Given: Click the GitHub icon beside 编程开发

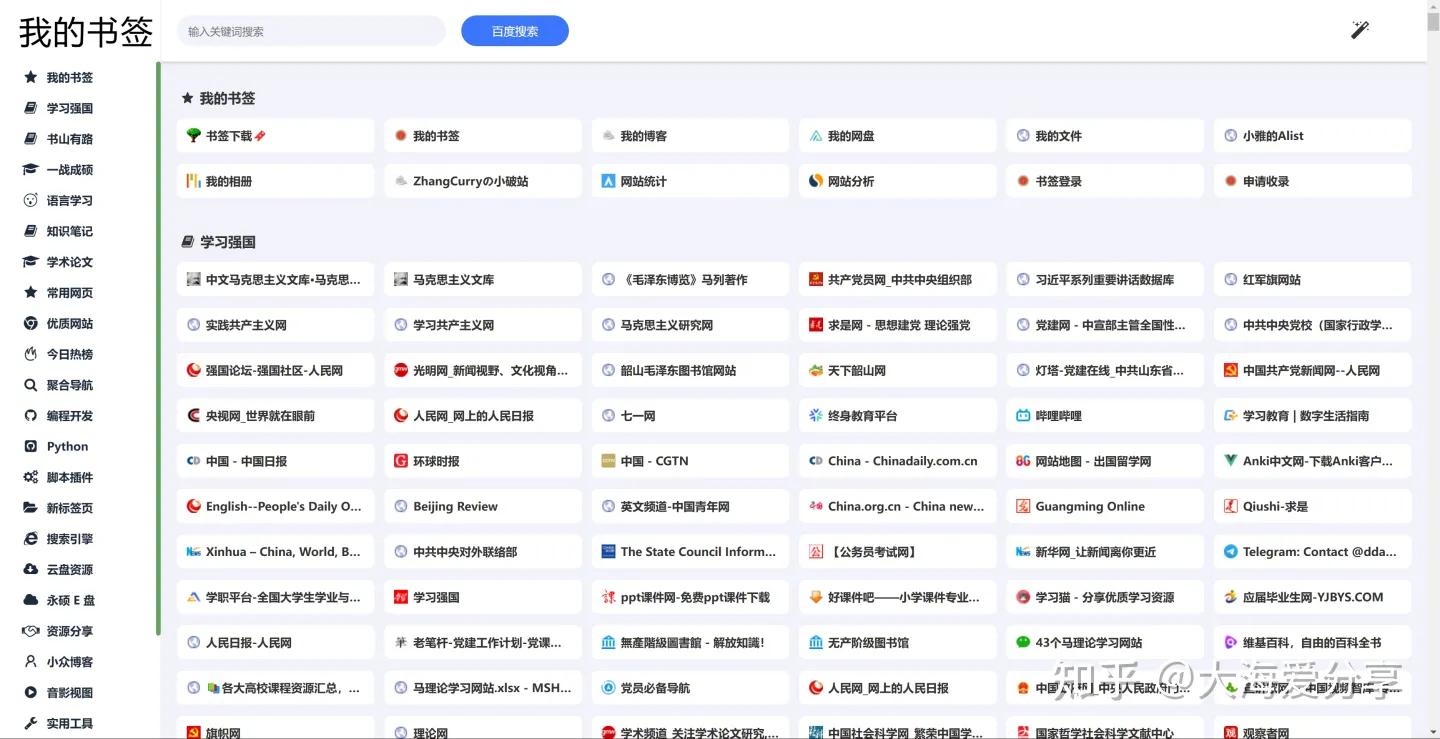Looking at the screenshot, I should point(30,416).
